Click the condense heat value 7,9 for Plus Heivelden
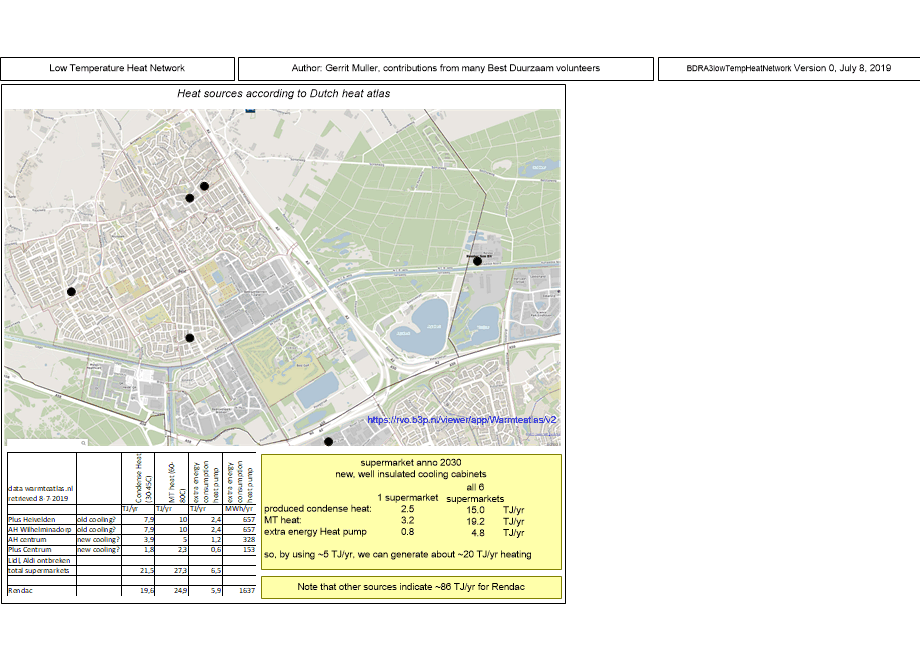The image size is (920, 660). pos(149,520)
